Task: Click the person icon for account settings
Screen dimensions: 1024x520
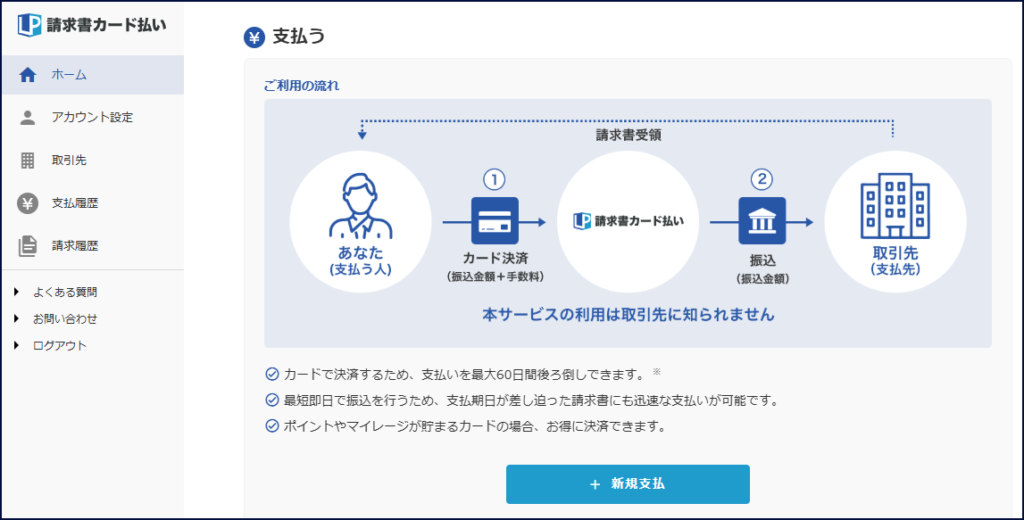Action: [x=28, y=118]
